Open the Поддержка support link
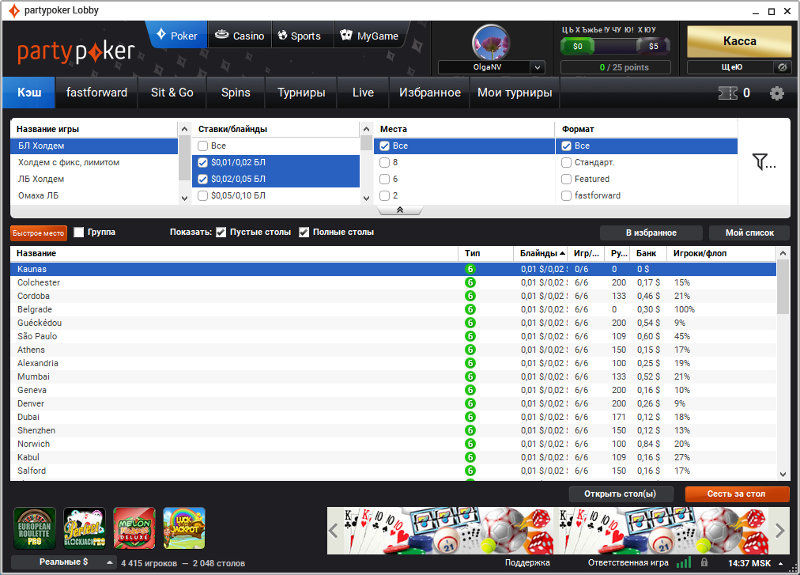This screenshot has height=575, width=800. (527, 563)
